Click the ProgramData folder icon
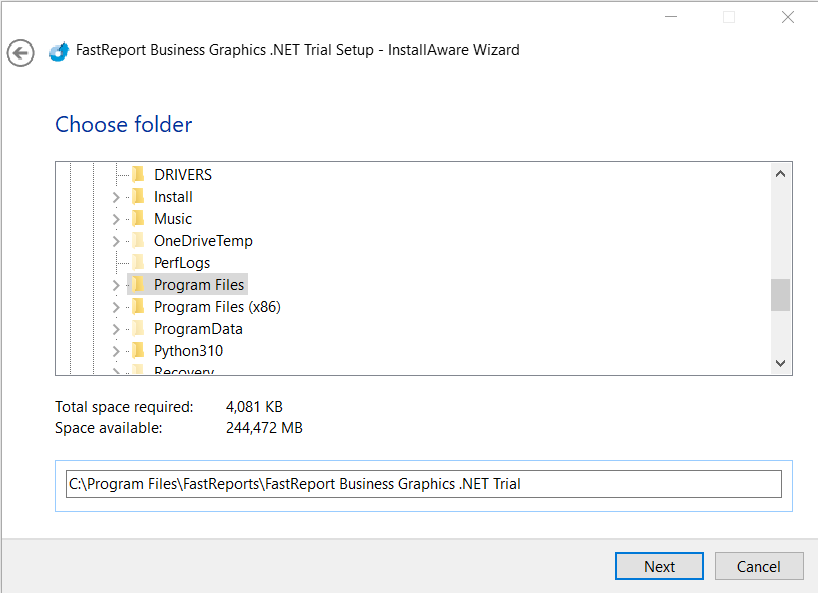 pyautogui.click(x=138, y=328)
